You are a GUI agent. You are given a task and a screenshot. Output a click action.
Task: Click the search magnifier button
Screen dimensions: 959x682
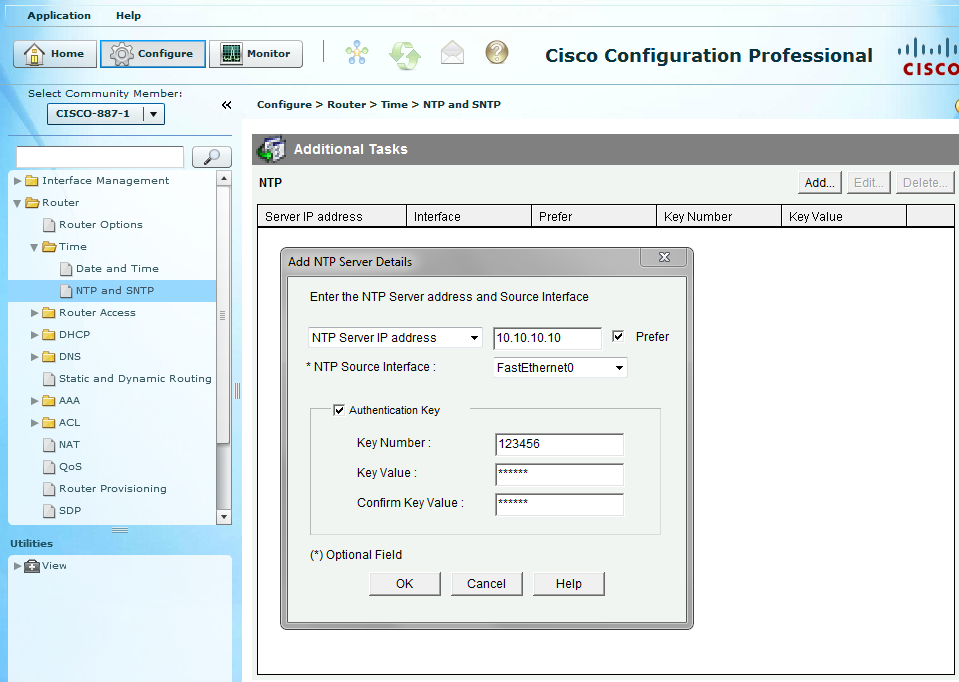click(212, 157)
